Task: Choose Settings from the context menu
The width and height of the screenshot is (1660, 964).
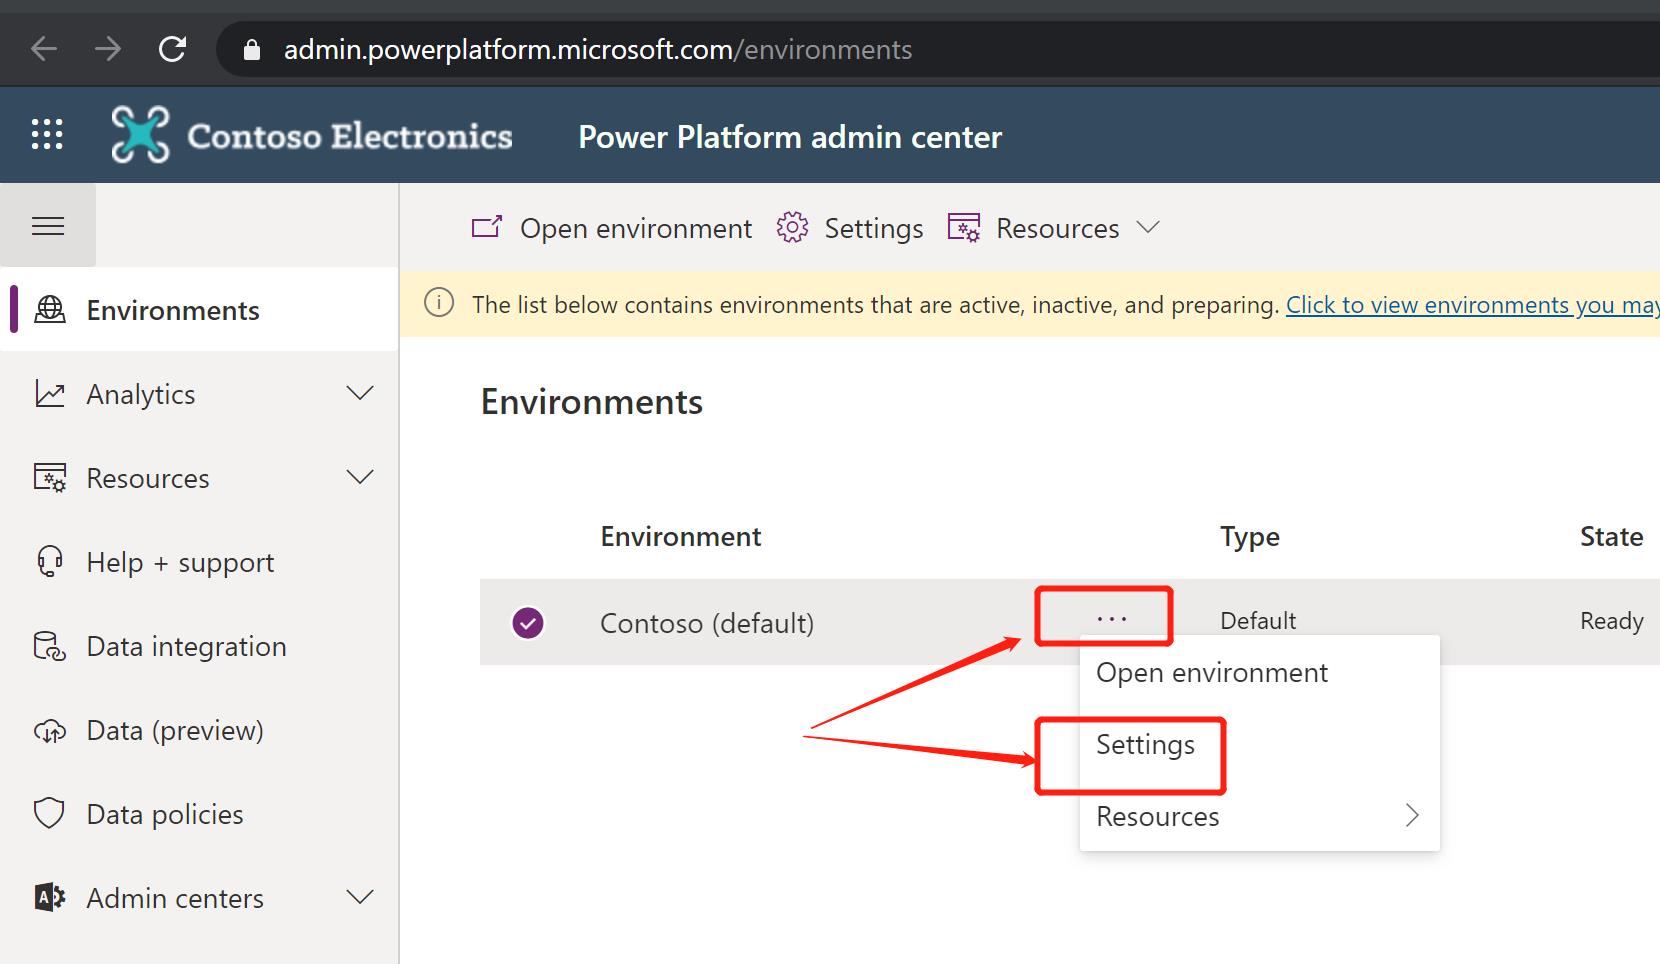Action: click(x=1260, y=744)
